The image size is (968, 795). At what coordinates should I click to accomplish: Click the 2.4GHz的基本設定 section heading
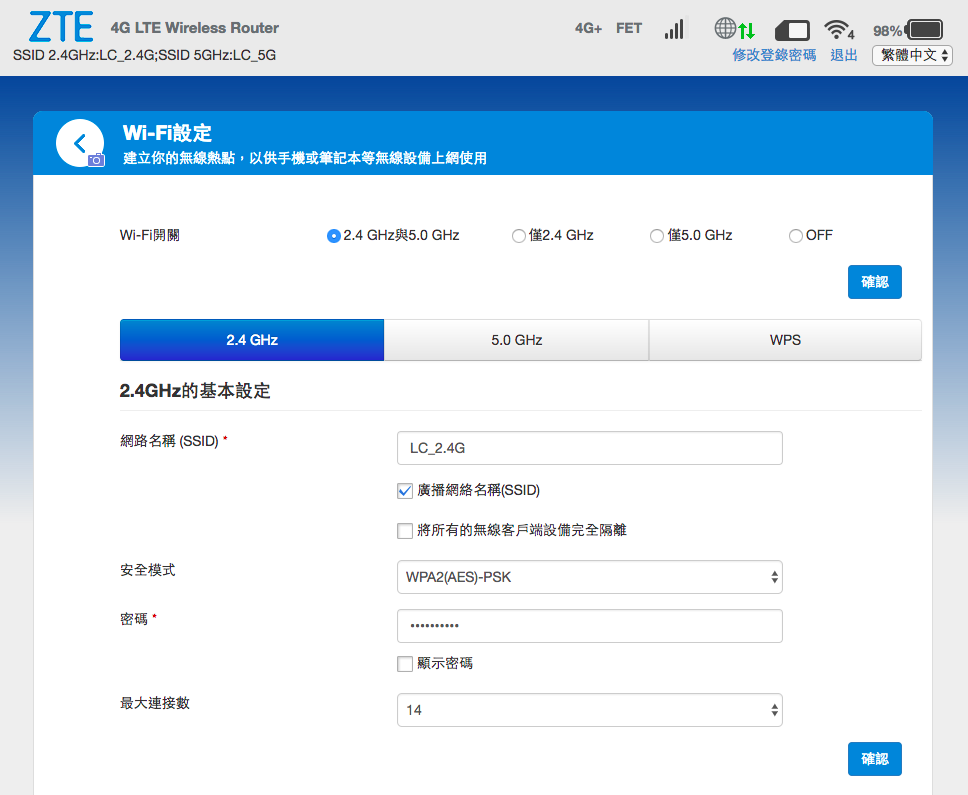[x=195, y=391]
